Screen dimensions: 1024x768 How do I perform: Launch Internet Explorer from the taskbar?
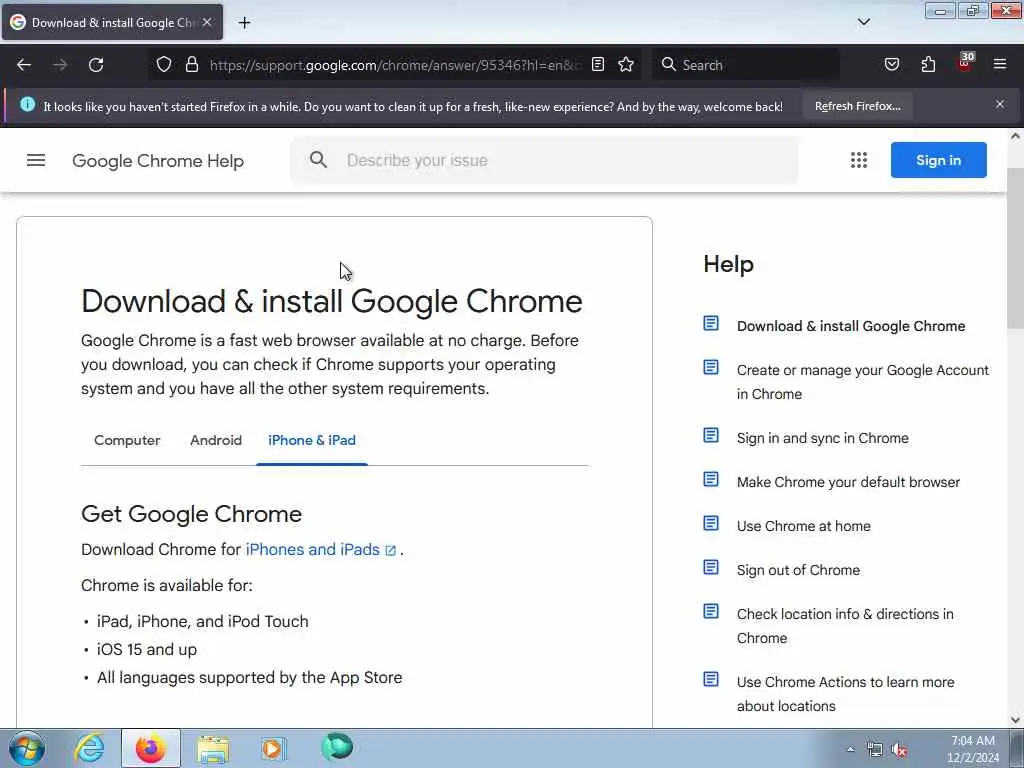pos(89,748)
